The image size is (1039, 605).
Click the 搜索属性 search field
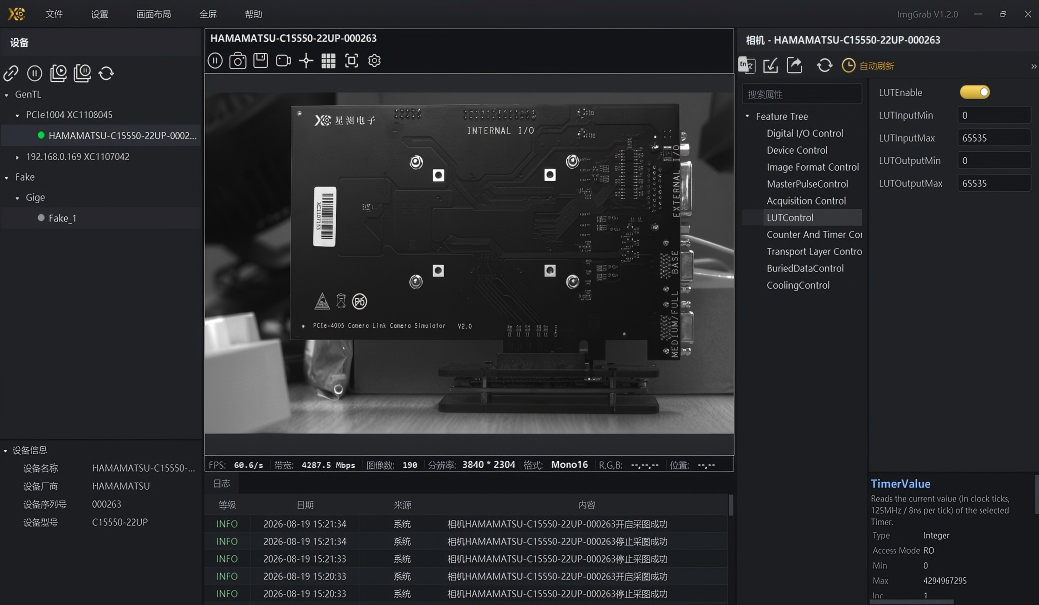tap(802, 94)
